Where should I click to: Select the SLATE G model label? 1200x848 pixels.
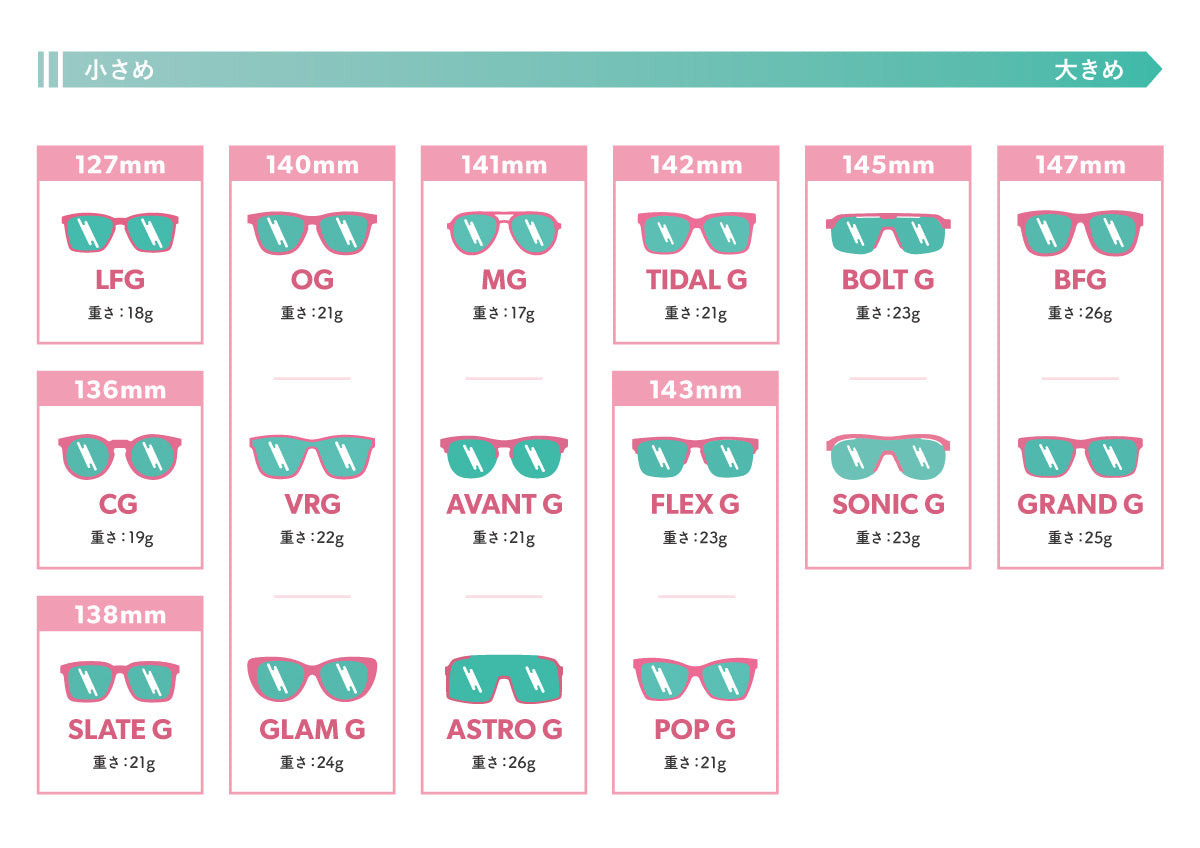coord(120,730)
